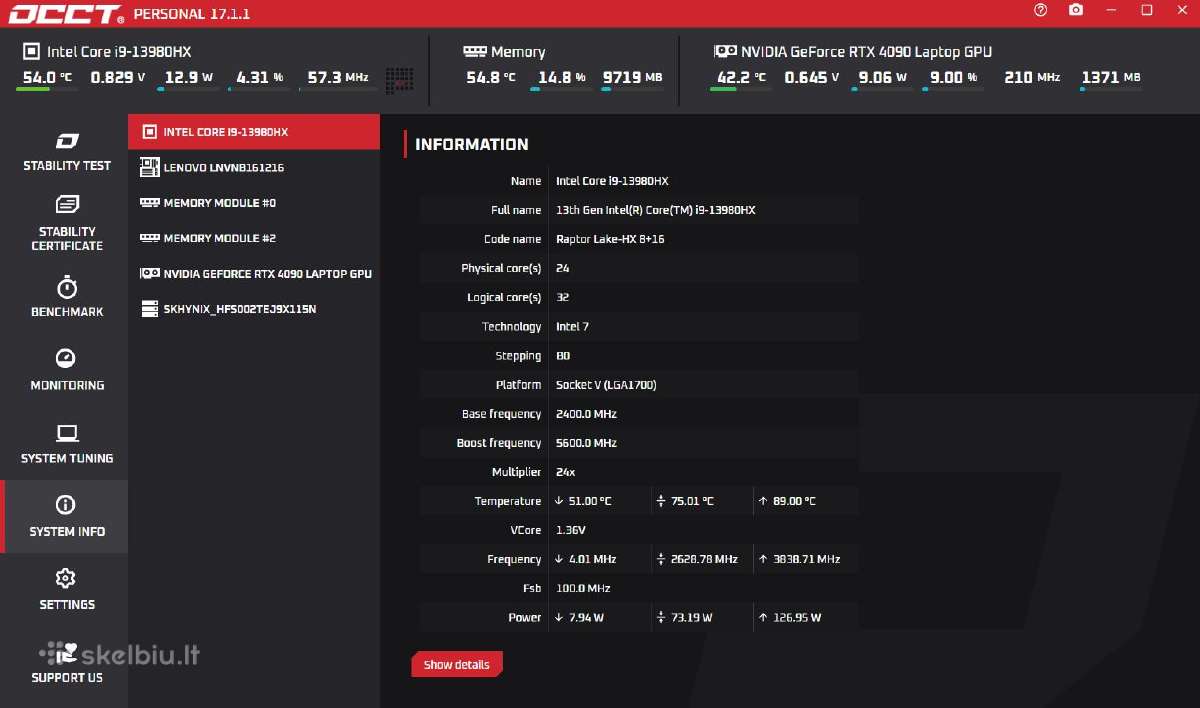Image resolution: width=1200 pixels, height=708 pixels.
Task: Open the Stability Certificate page
Action: (67, 224)
